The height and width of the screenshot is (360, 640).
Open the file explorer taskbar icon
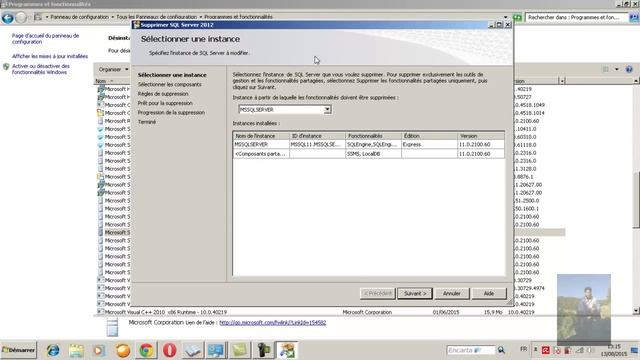pyautogui.click(x=76, y=350)
